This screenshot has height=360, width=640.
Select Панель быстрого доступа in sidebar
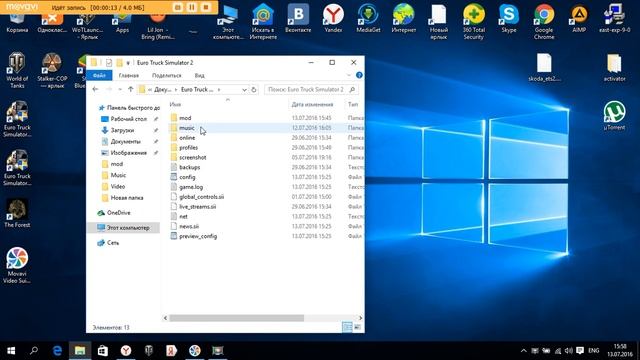(129, 108)
